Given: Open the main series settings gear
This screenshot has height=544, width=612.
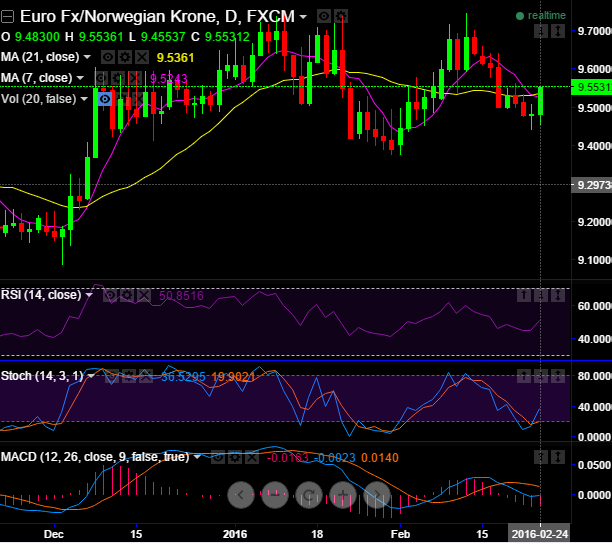Looking at the screenshot, I should coord(341,16).
